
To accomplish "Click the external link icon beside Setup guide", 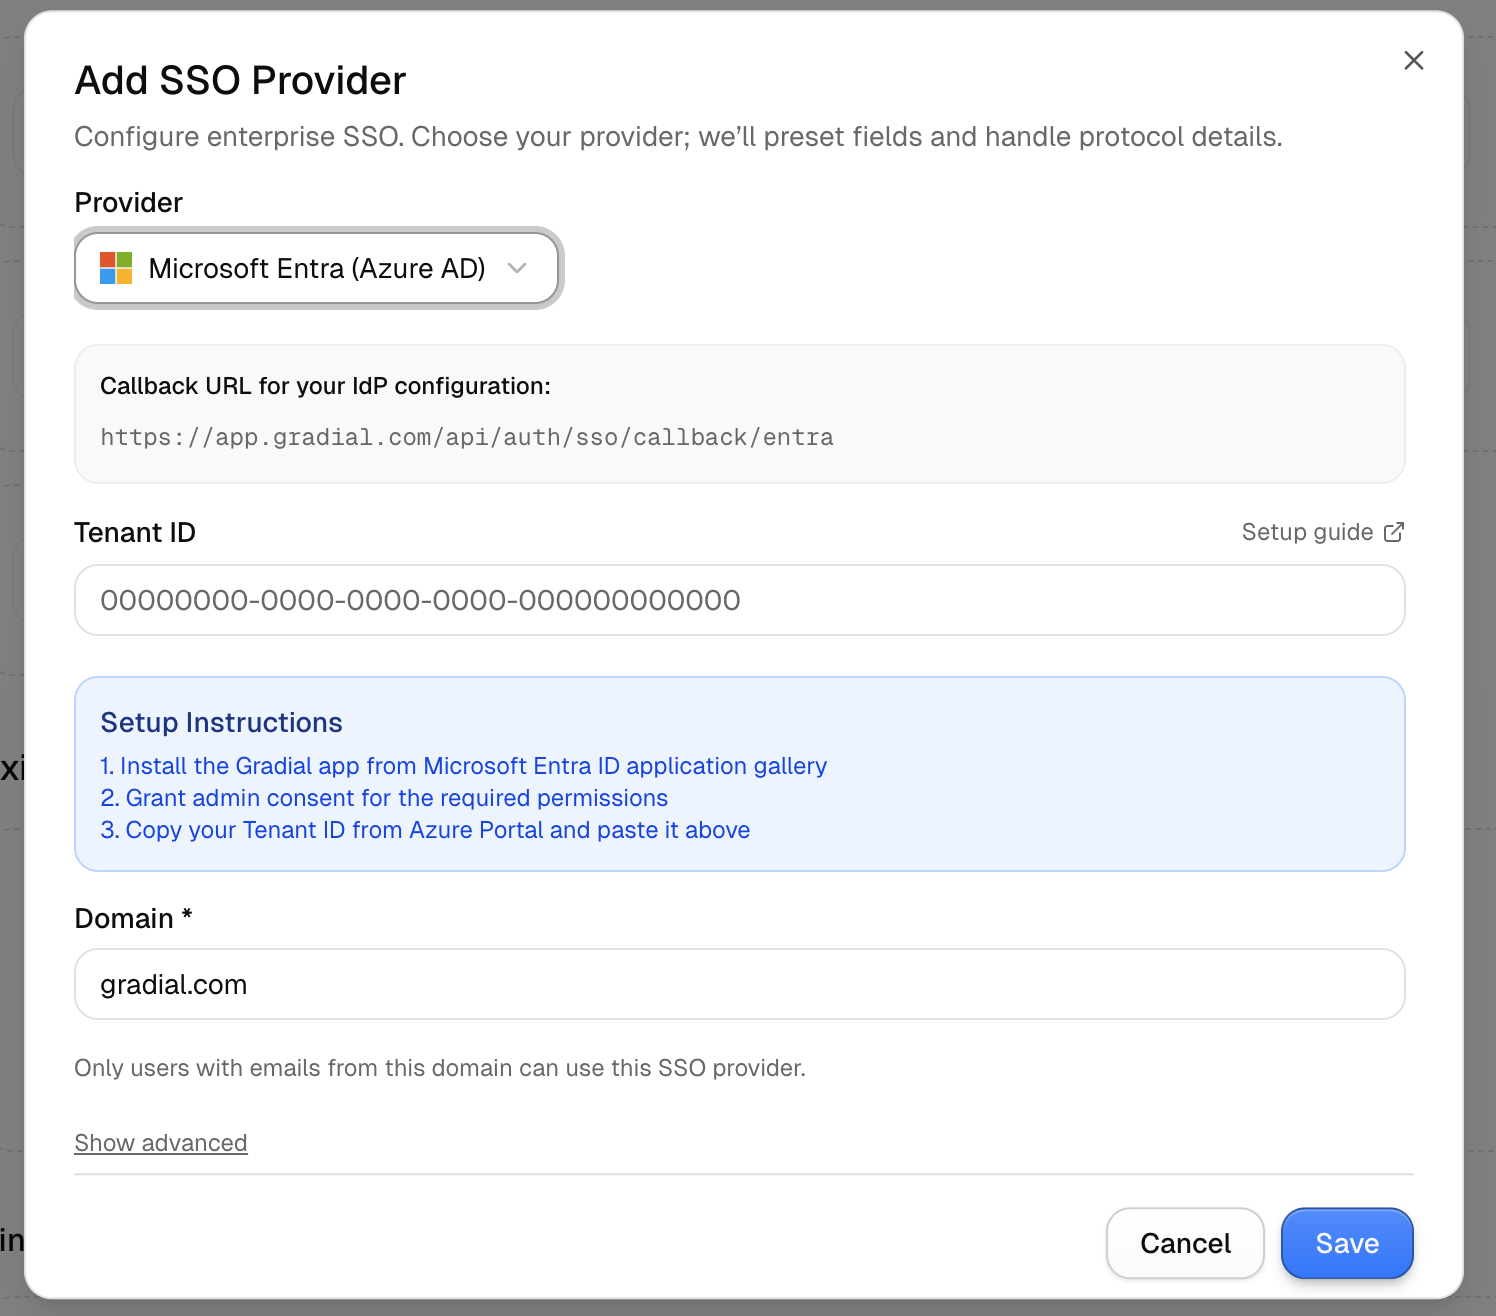I will point(1394,532).
